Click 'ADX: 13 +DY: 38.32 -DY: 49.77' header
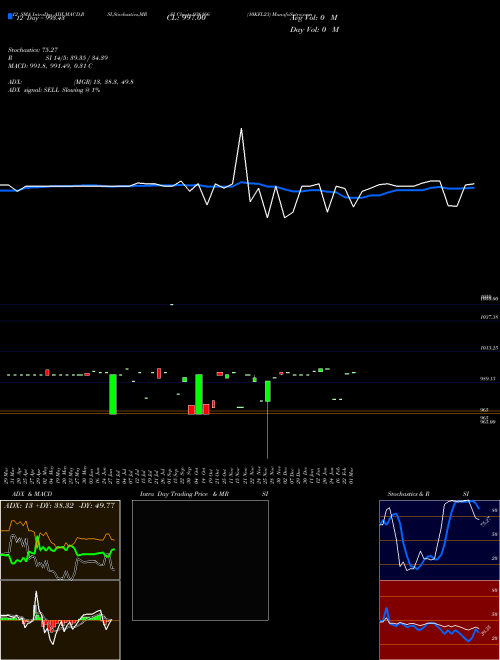Viewport: 500px width, 660px height. (x=59, y=506)
